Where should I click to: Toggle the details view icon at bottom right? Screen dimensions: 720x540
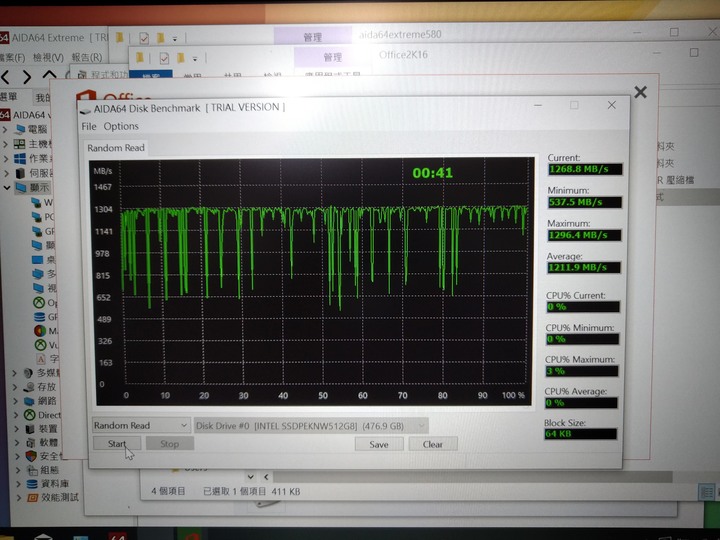tap(706, 493)
